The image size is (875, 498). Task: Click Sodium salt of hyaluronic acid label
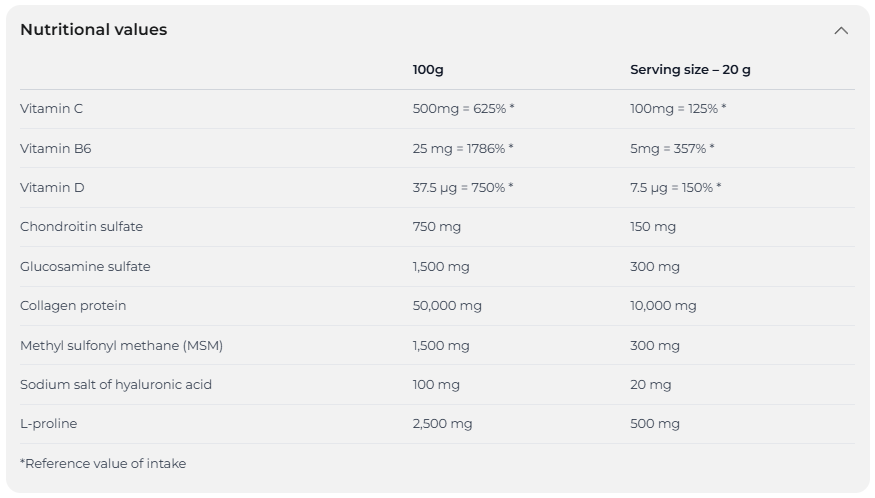[x=116, y=384]
